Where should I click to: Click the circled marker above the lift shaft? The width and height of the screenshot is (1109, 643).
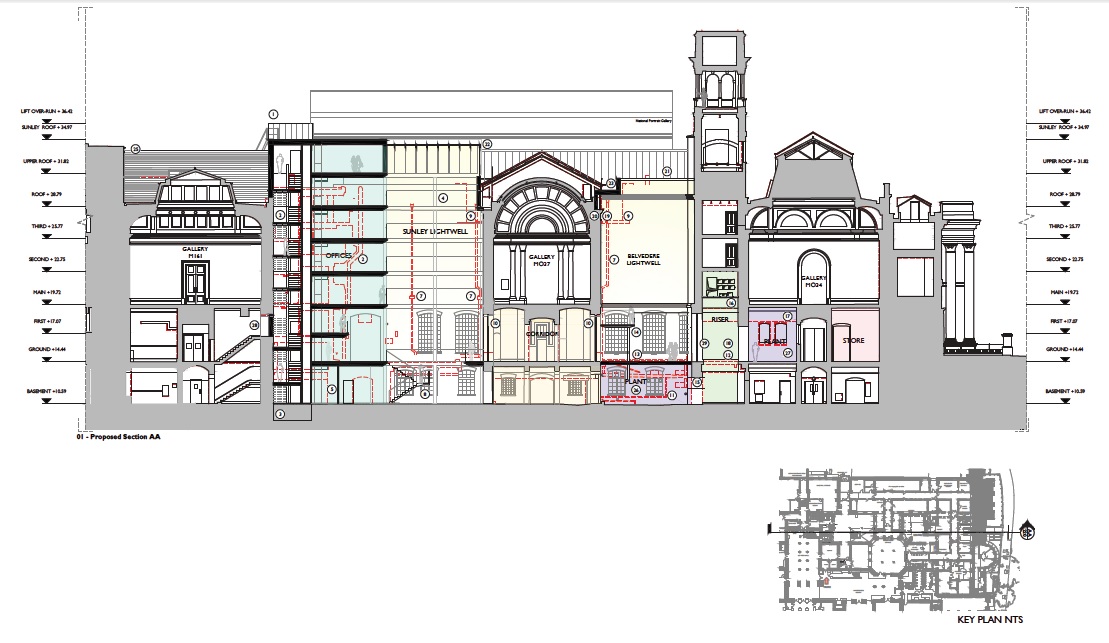click(x=272, y=112)
